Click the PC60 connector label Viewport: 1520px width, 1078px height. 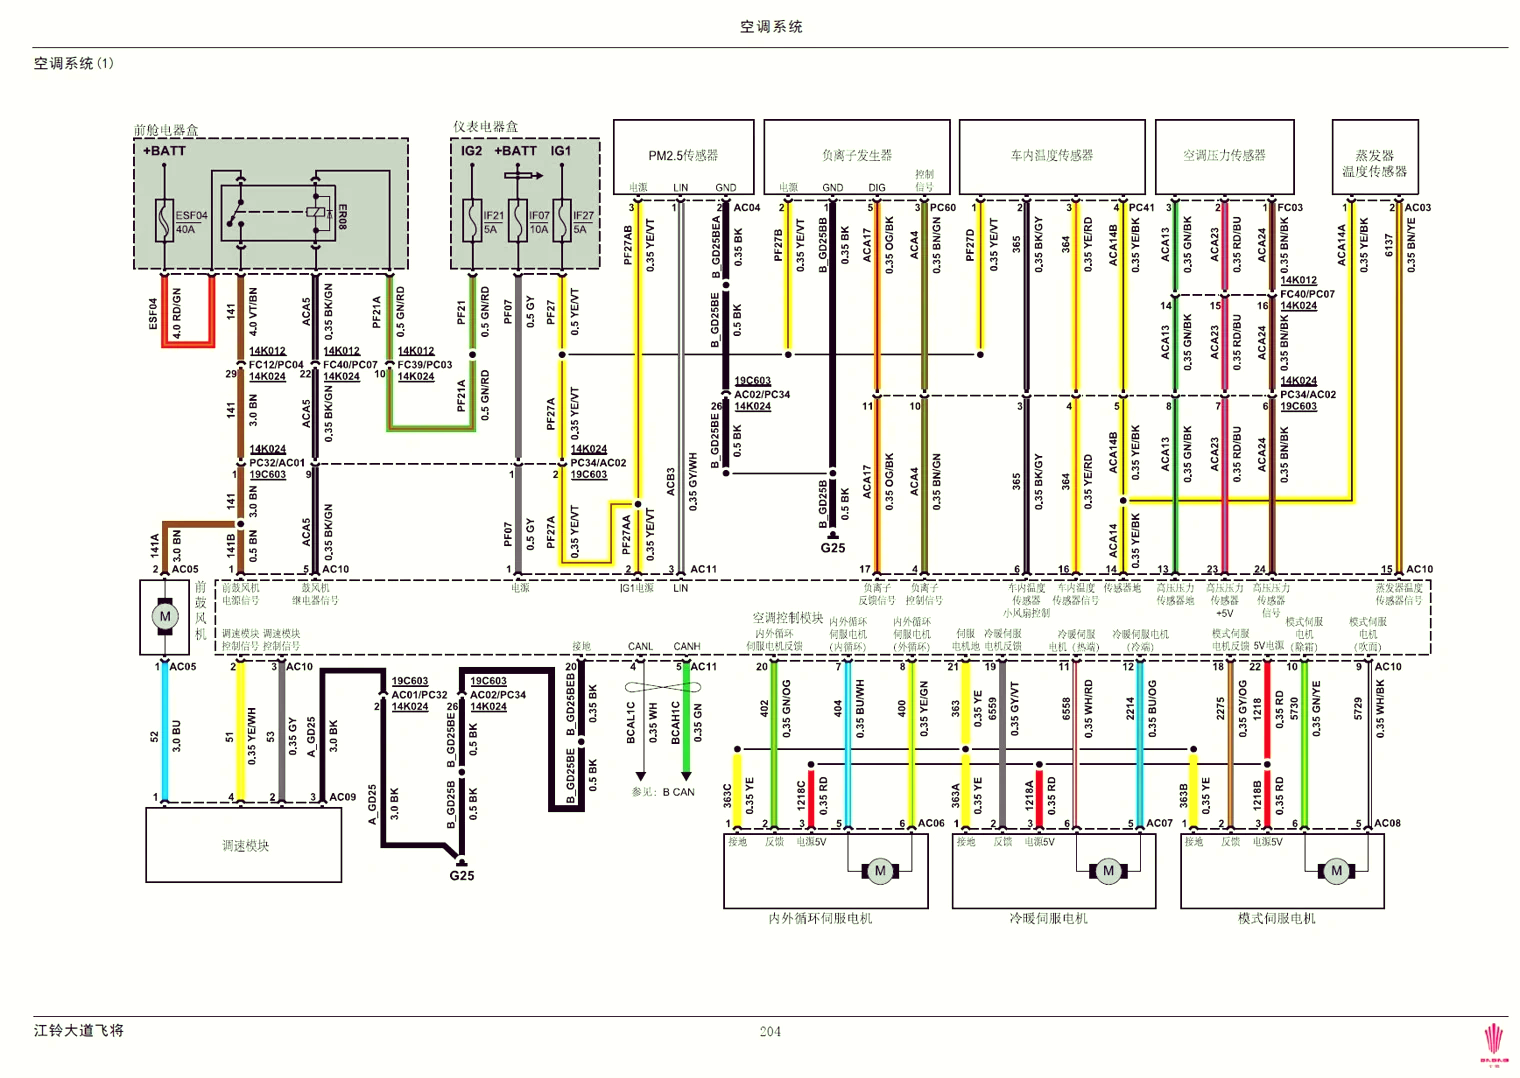[943, 208]
